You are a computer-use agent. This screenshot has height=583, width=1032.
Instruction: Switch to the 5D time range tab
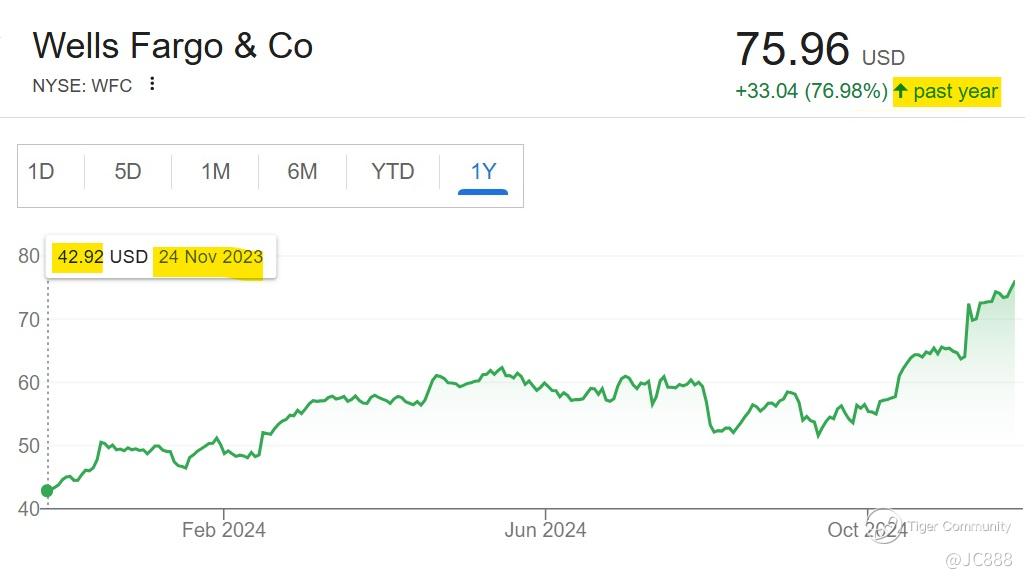pyautogui.click(x=128, y=172)
